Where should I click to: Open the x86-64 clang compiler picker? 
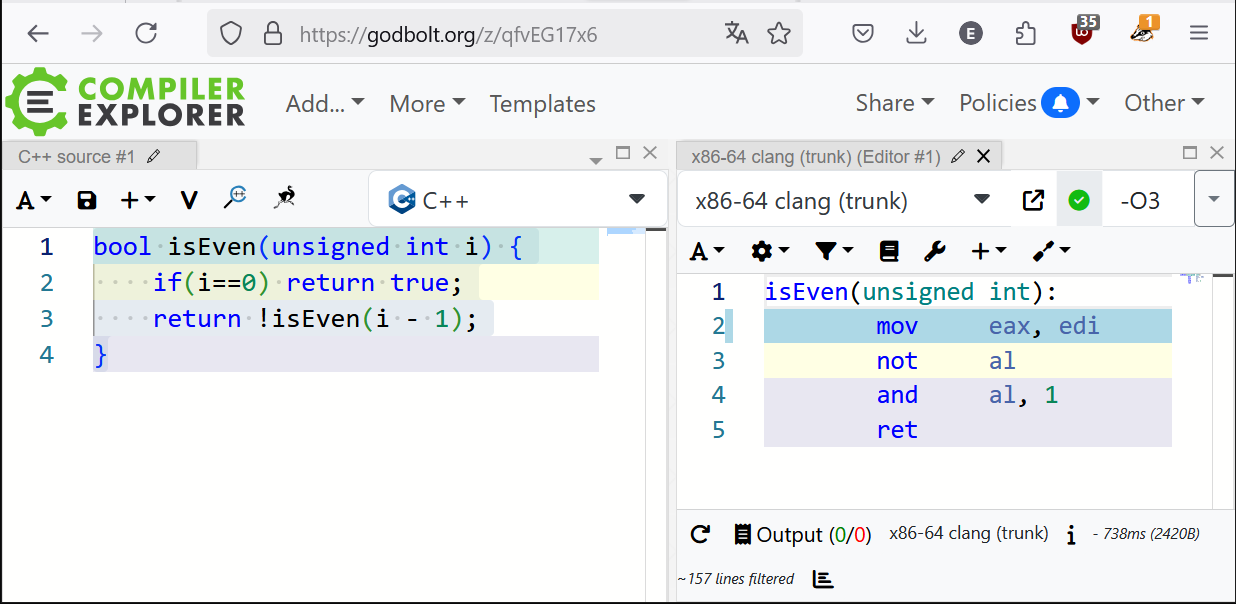click(842, 200)
